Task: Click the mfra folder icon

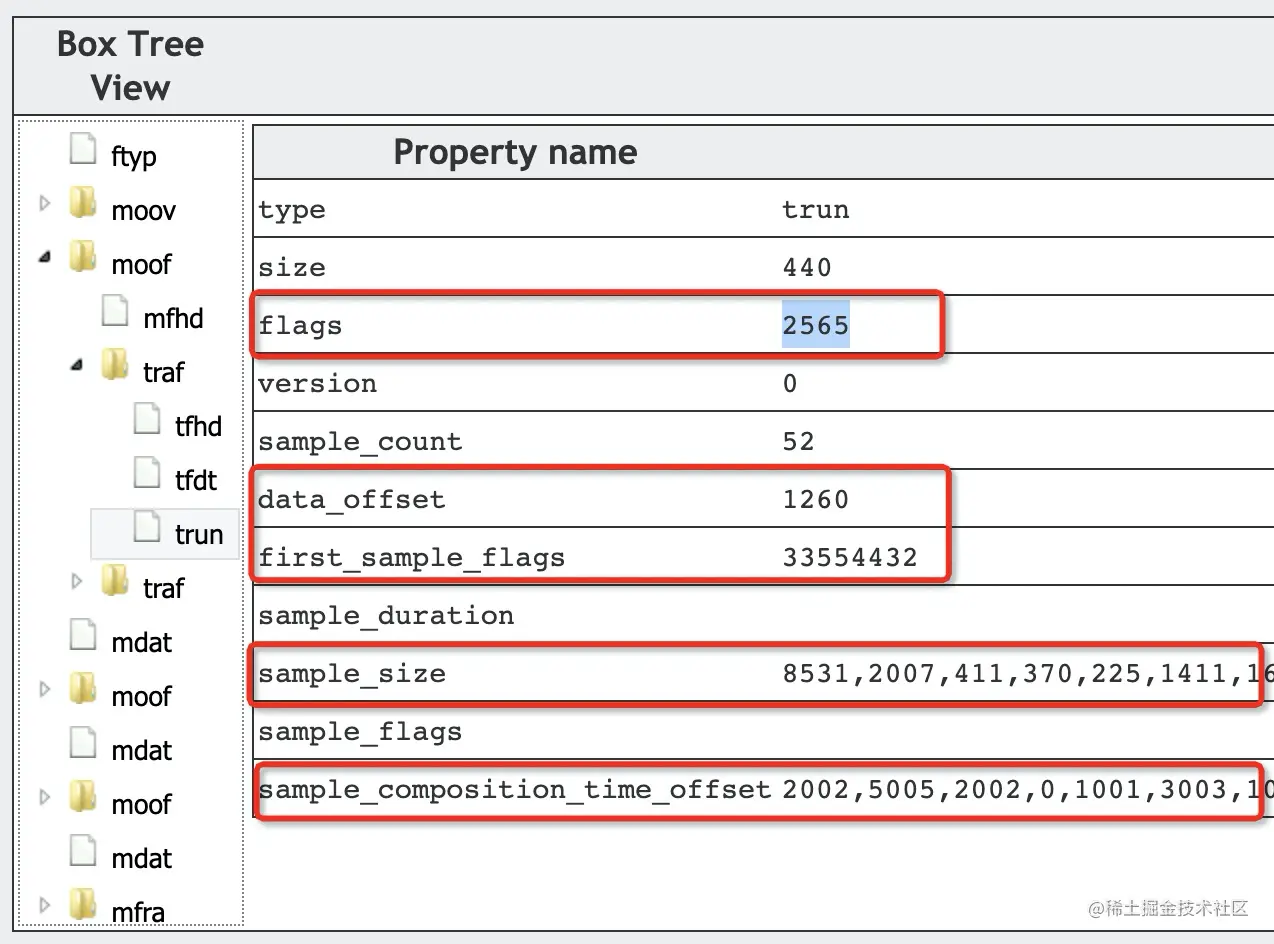Action: [84, 906]
